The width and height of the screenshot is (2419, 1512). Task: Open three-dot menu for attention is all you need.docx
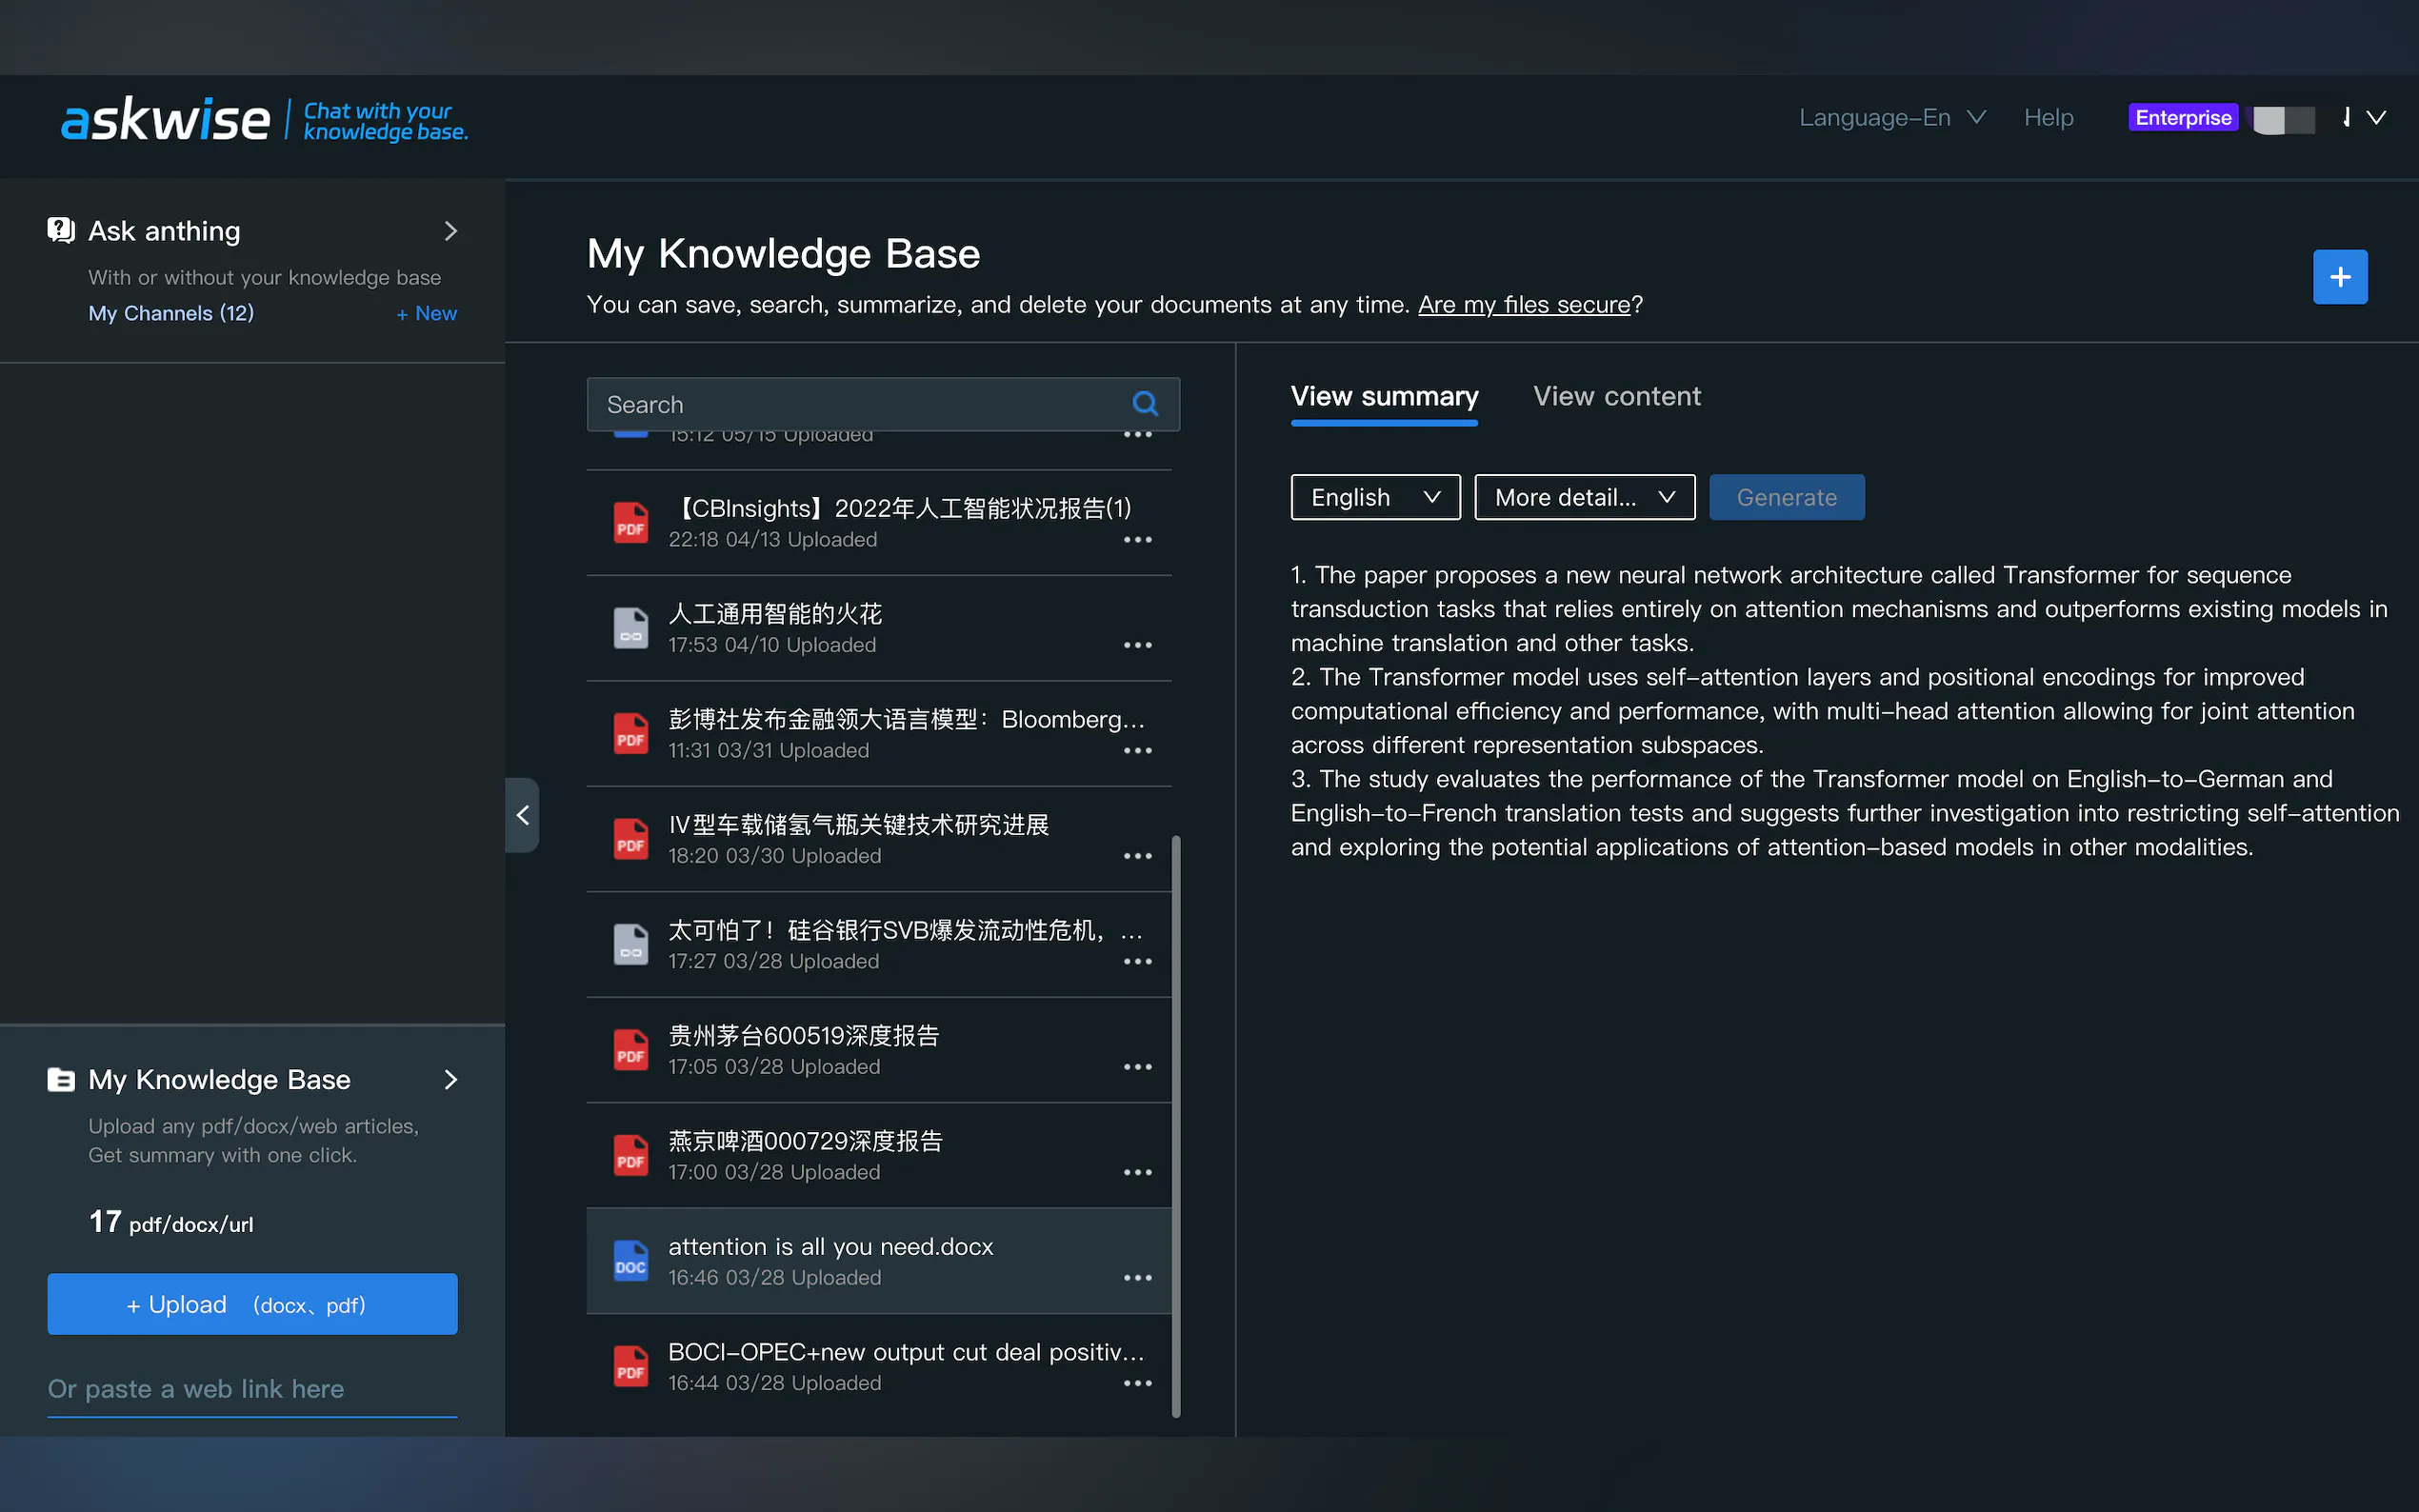(1137, 1278)
